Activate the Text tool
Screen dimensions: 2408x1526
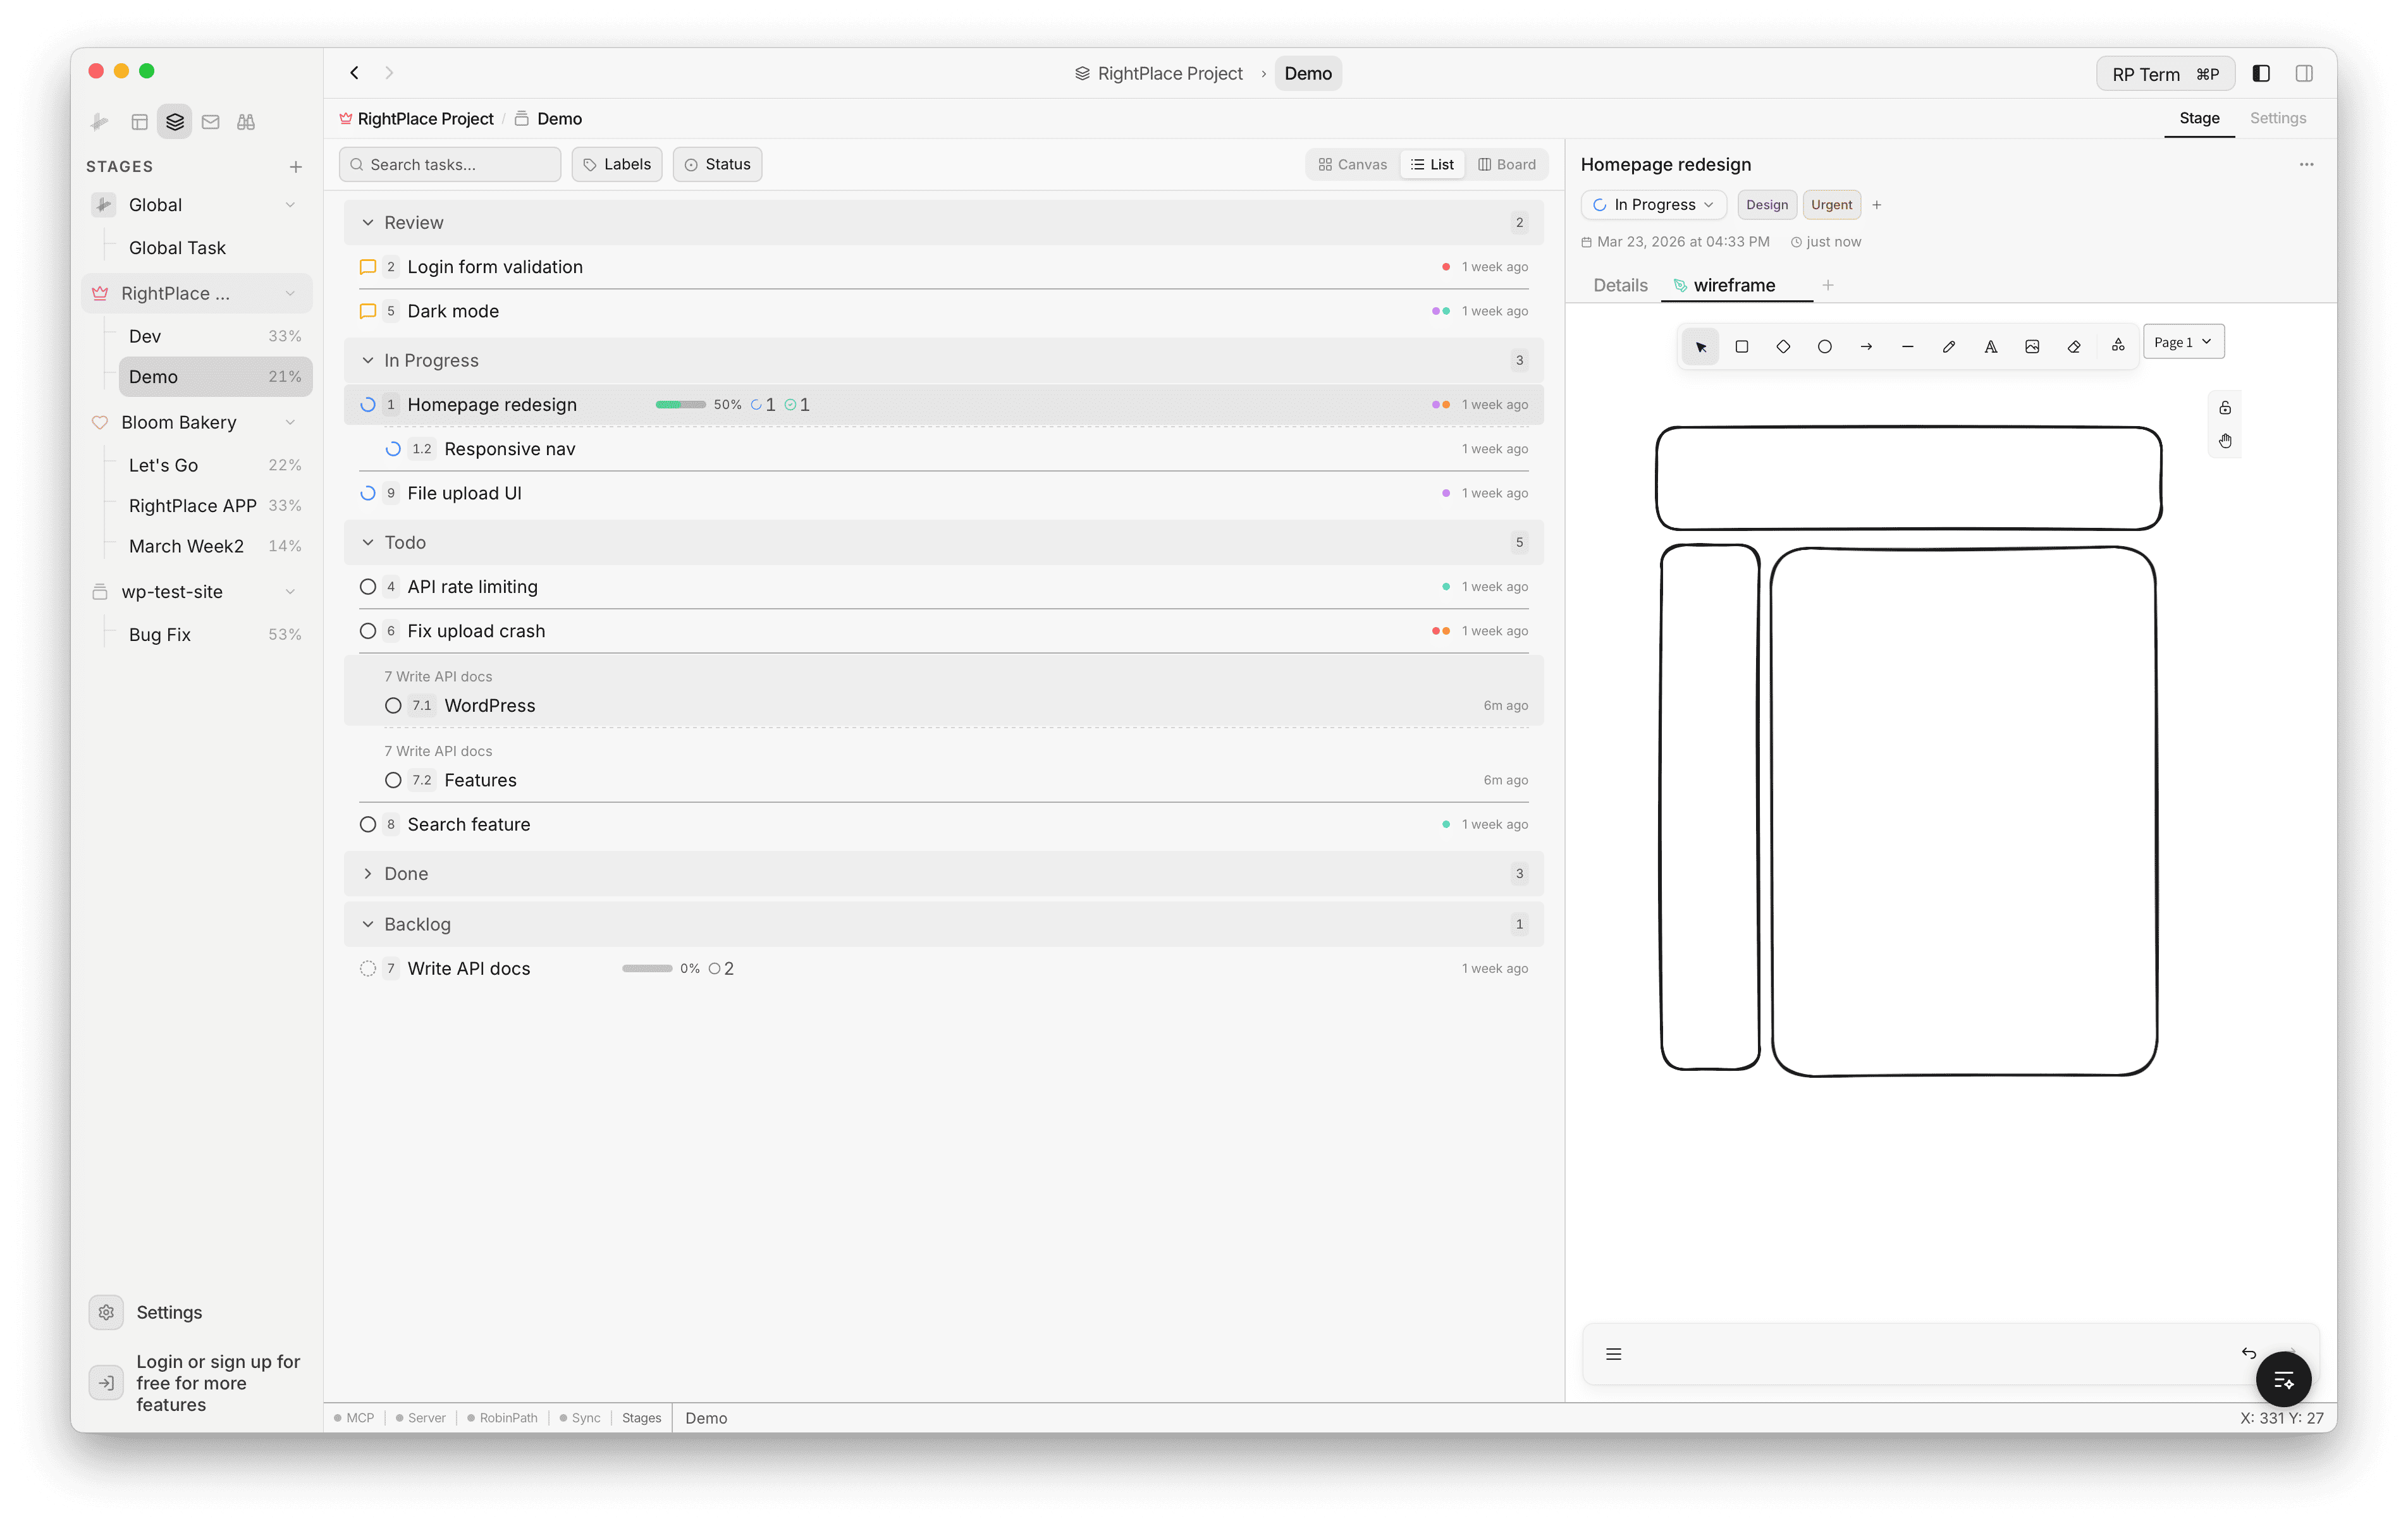tap(1991, 346)
